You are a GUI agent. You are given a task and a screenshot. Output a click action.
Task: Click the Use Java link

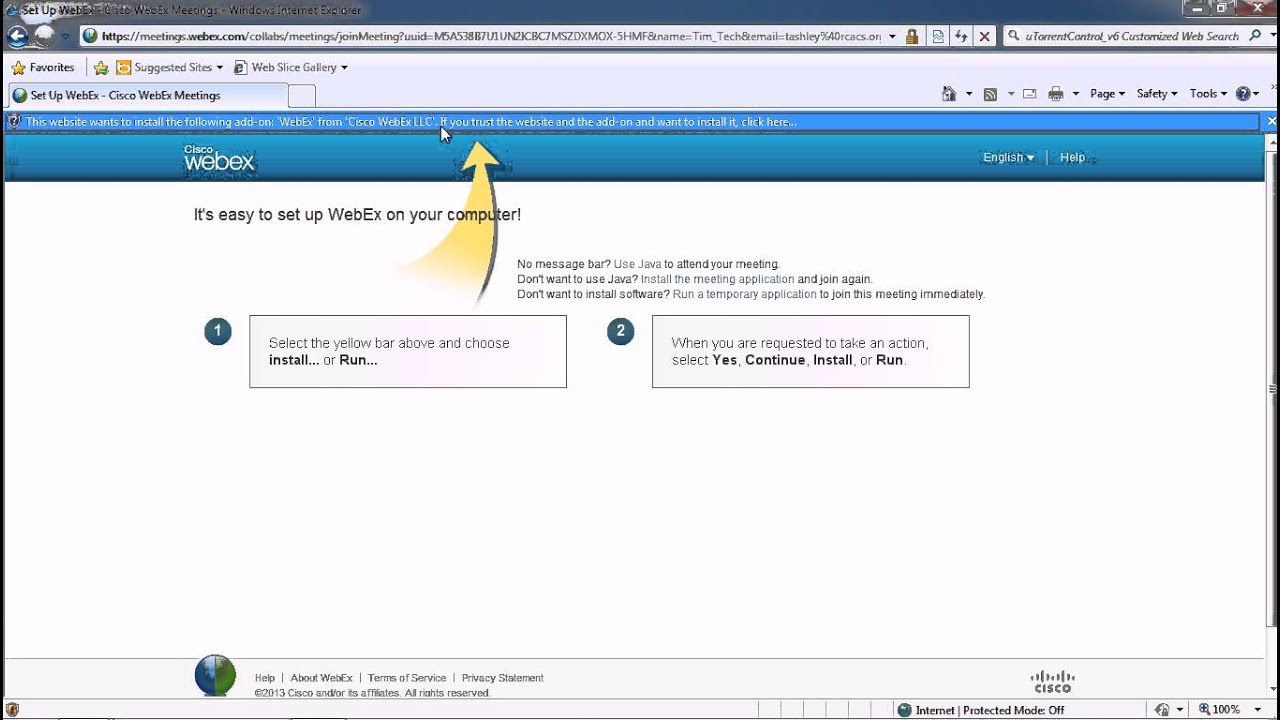click(x=637, y=264)
